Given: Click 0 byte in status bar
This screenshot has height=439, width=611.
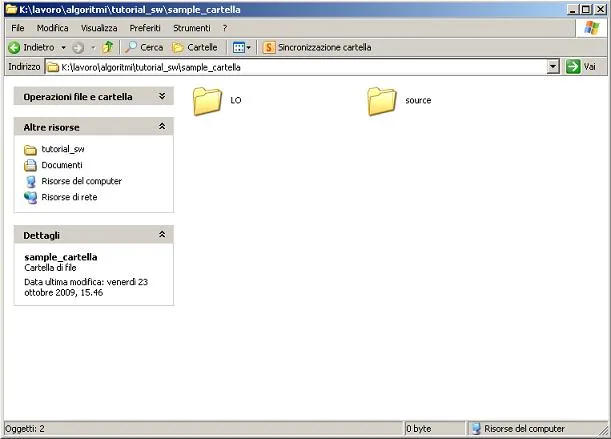Looking at the screenshot, I should pyautogui.click(x=419, y=429).
